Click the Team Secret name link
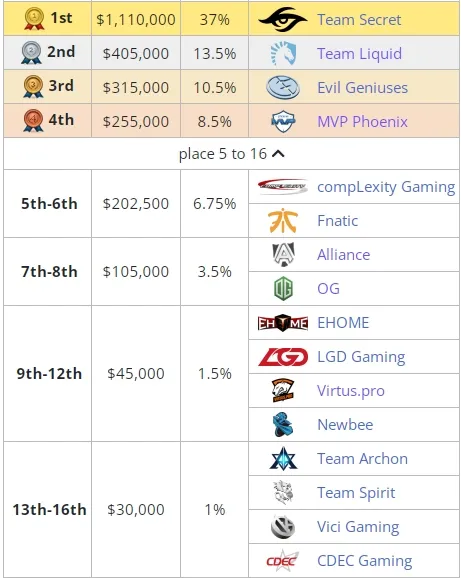The image size is (461, 578). [x=359, y=20]
